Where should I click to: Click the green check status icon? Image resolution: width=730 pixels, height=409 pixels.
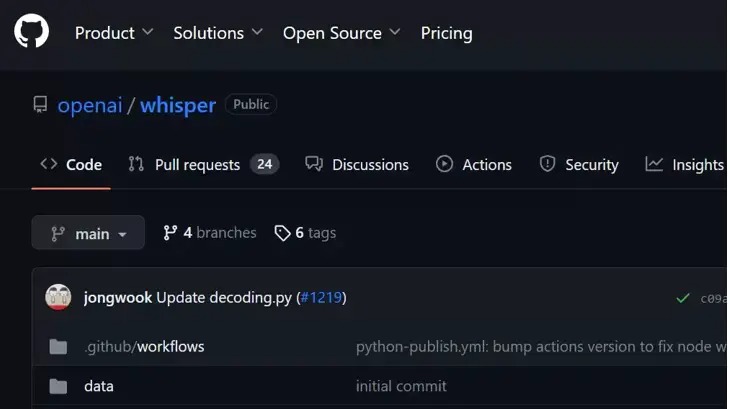pyautogui.click(x=683, y=298)
